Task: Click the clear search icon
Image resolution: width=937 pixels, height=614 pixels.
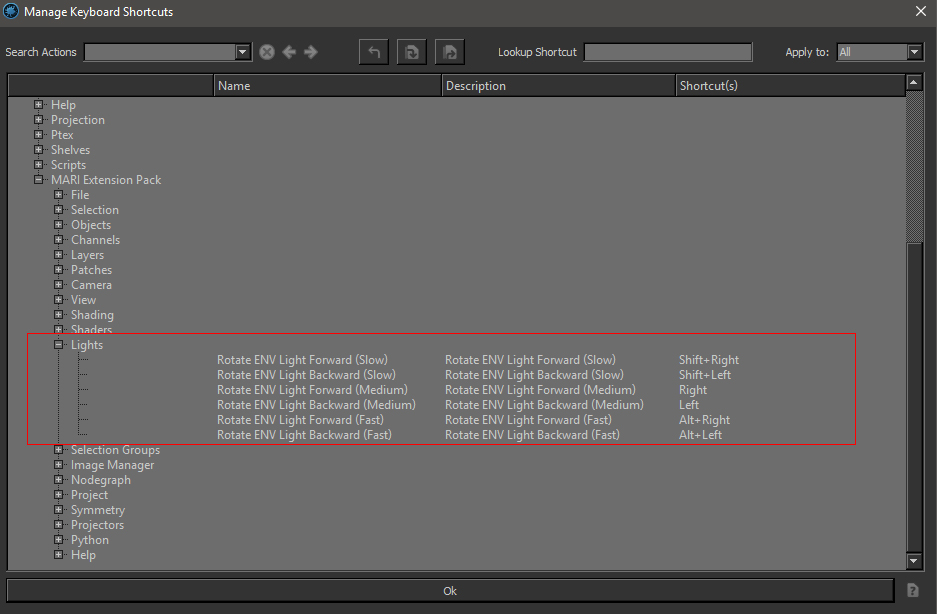Action: [x=267, y=52]
